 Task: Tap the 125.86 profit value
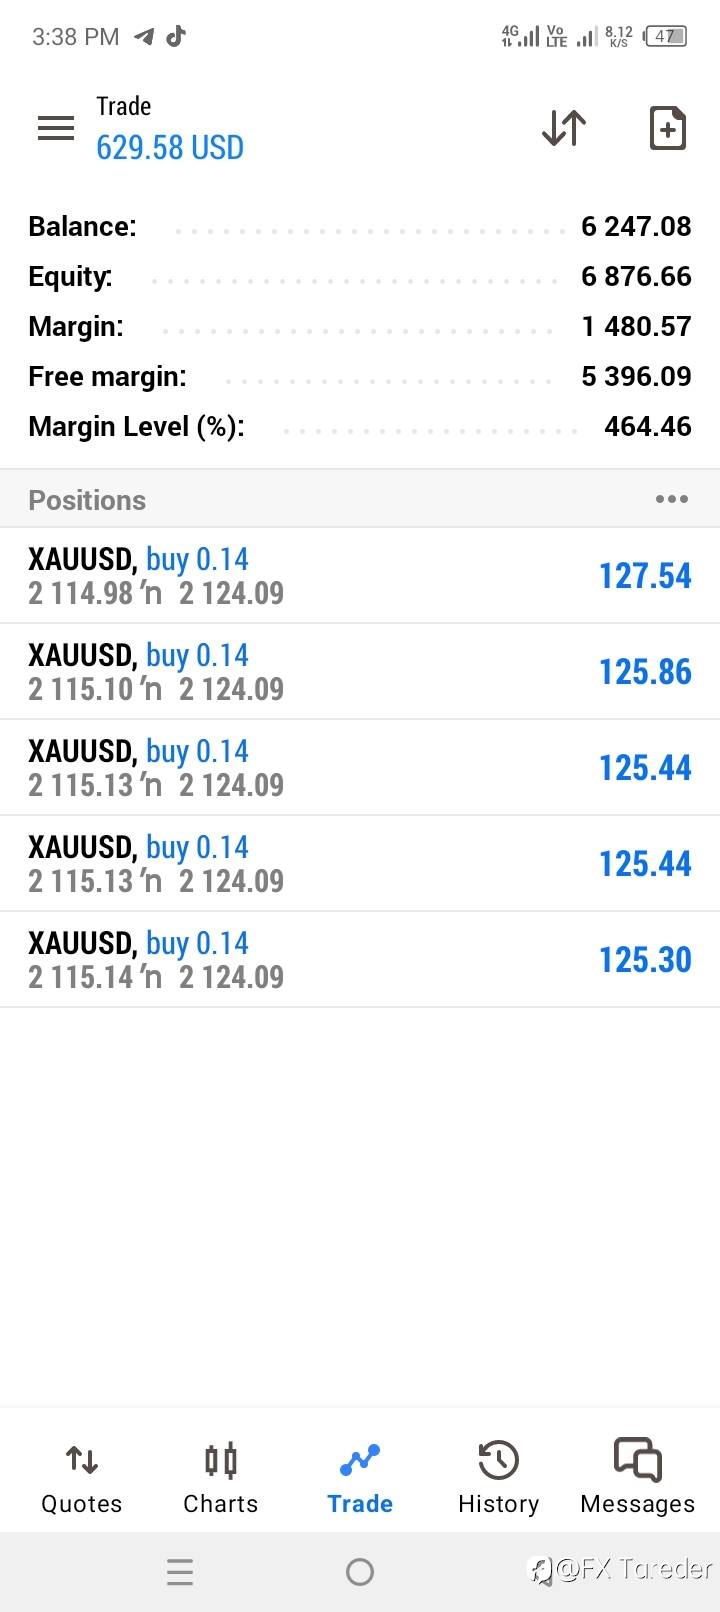(645, 672)
